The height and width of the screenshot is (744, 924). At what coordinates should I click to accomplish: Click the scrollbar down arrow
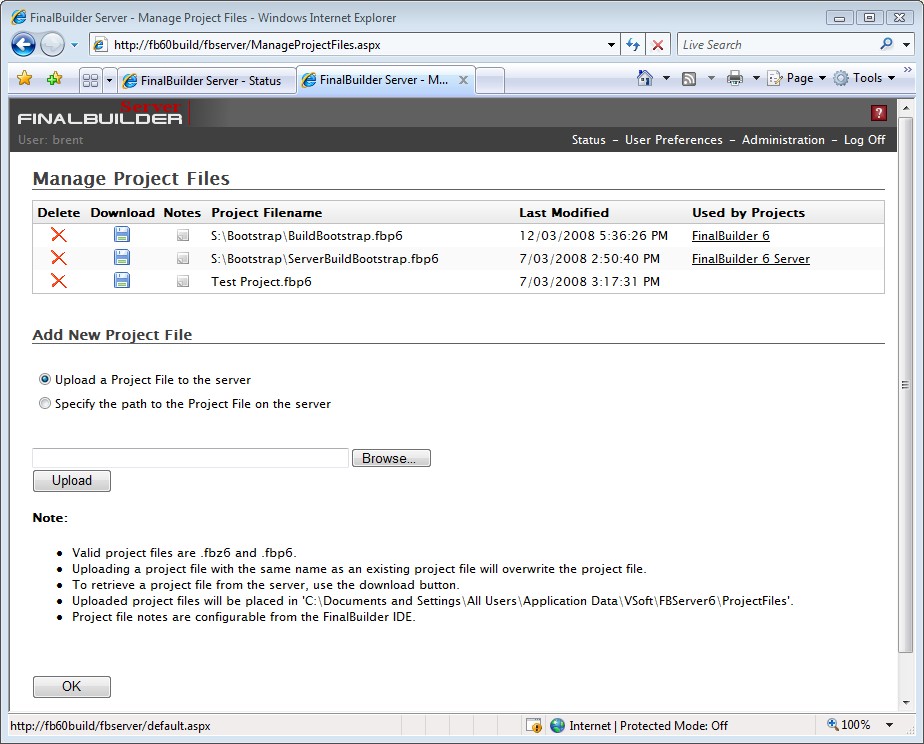click(905, 702)
